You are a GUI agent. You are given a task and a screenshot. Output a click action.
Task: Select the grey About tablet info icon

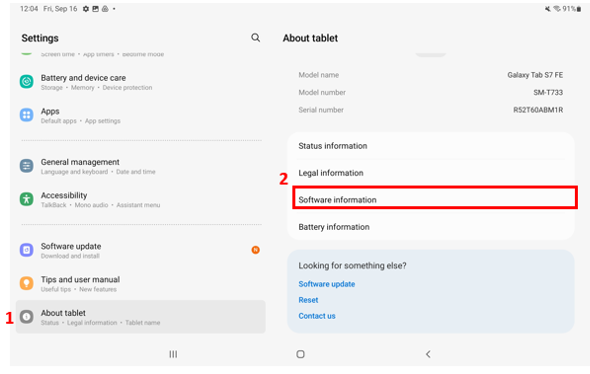pos(26,317)
